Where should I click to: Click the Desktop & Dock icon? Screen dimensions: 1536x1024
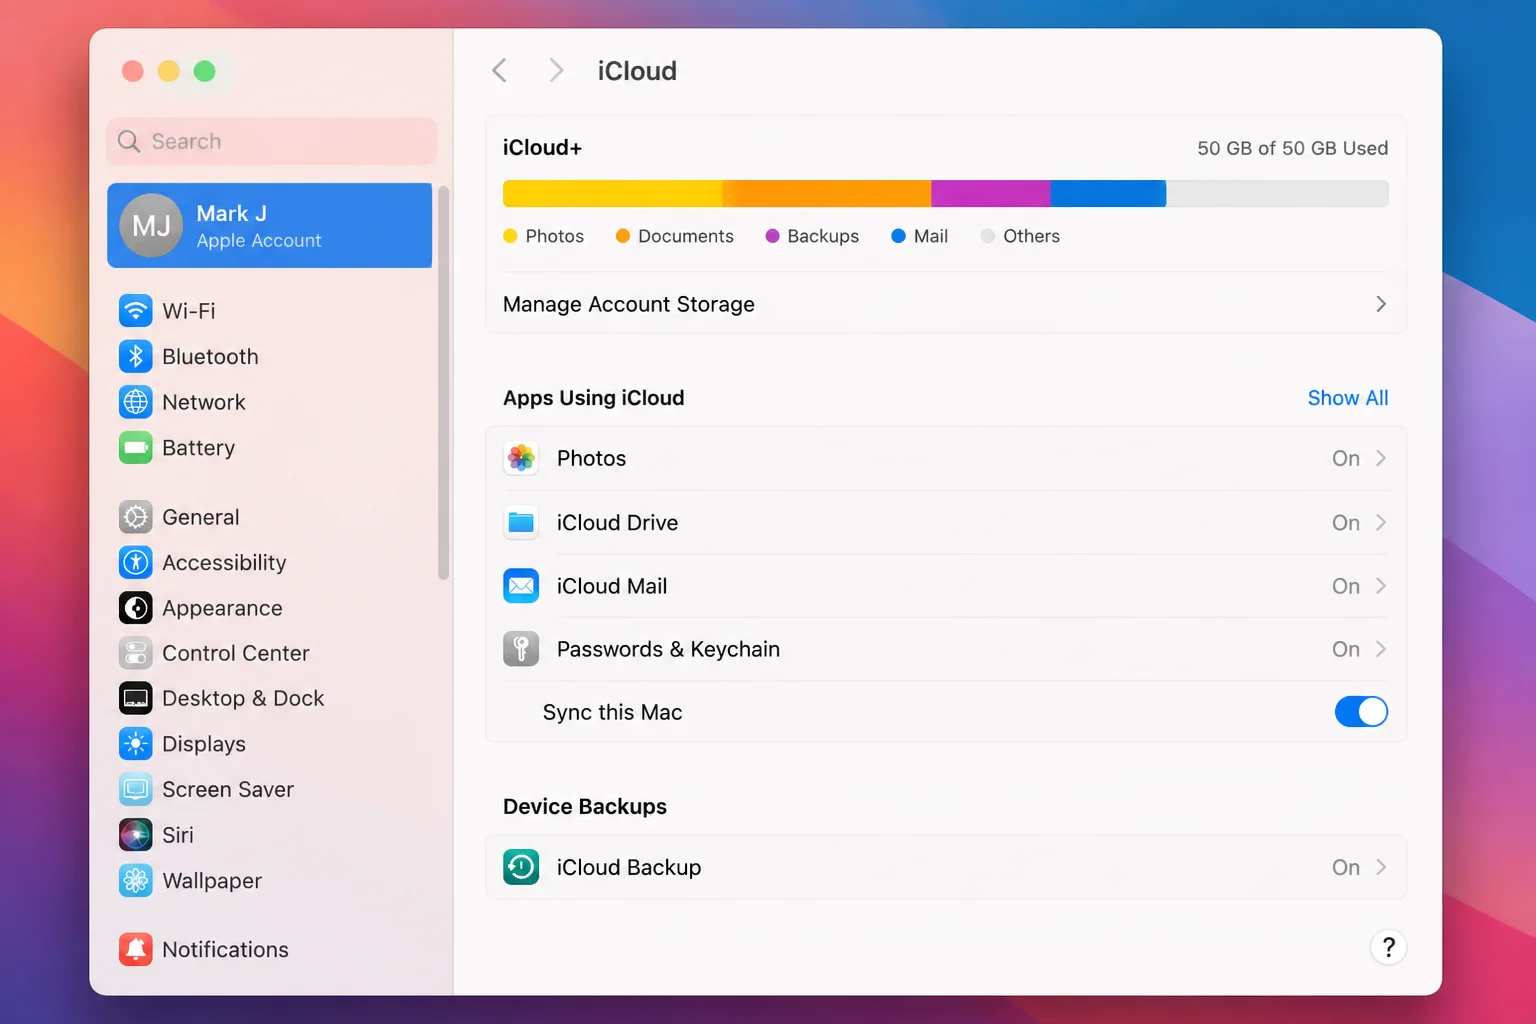(136, 698)
